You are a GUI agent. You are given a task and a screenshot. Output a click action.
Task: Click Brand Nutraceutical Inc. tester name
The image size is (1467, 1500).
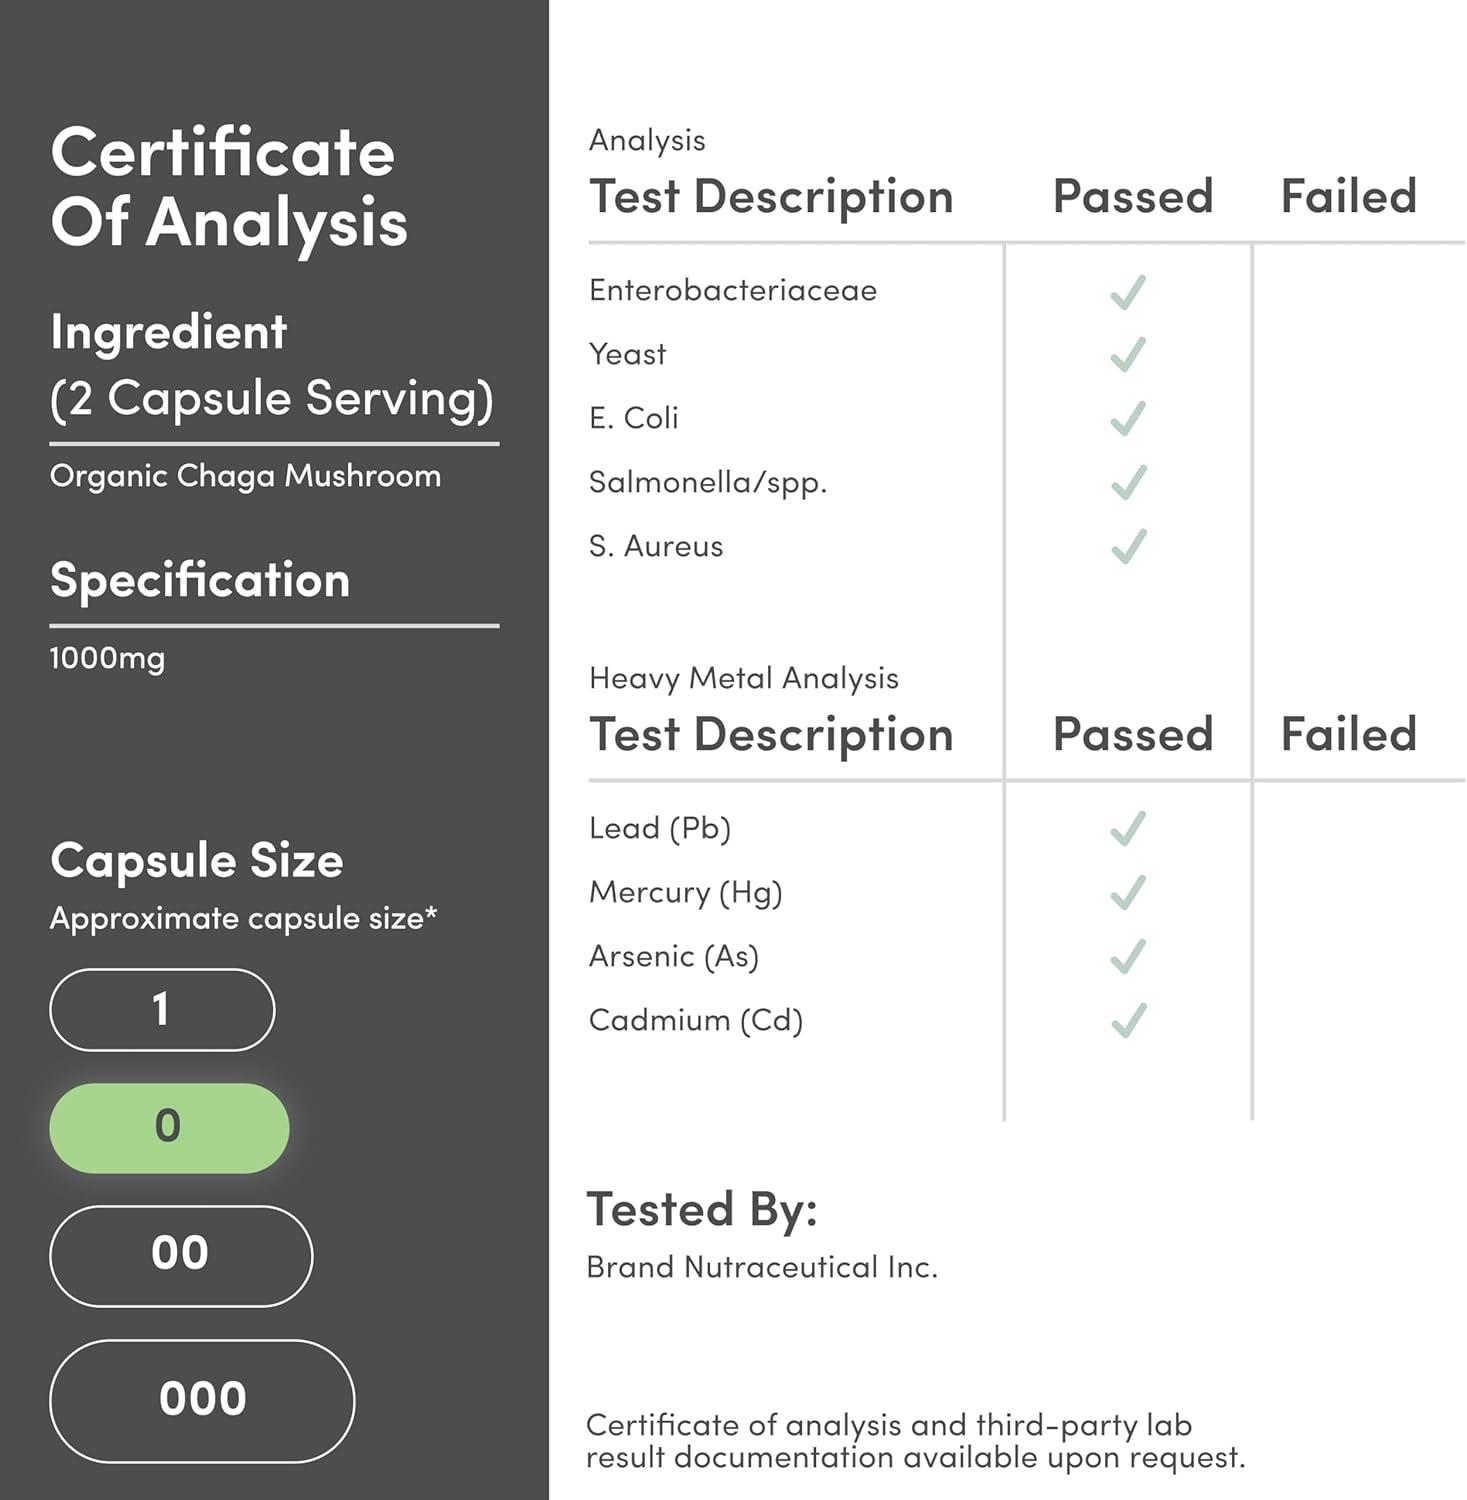point(761,1267)
